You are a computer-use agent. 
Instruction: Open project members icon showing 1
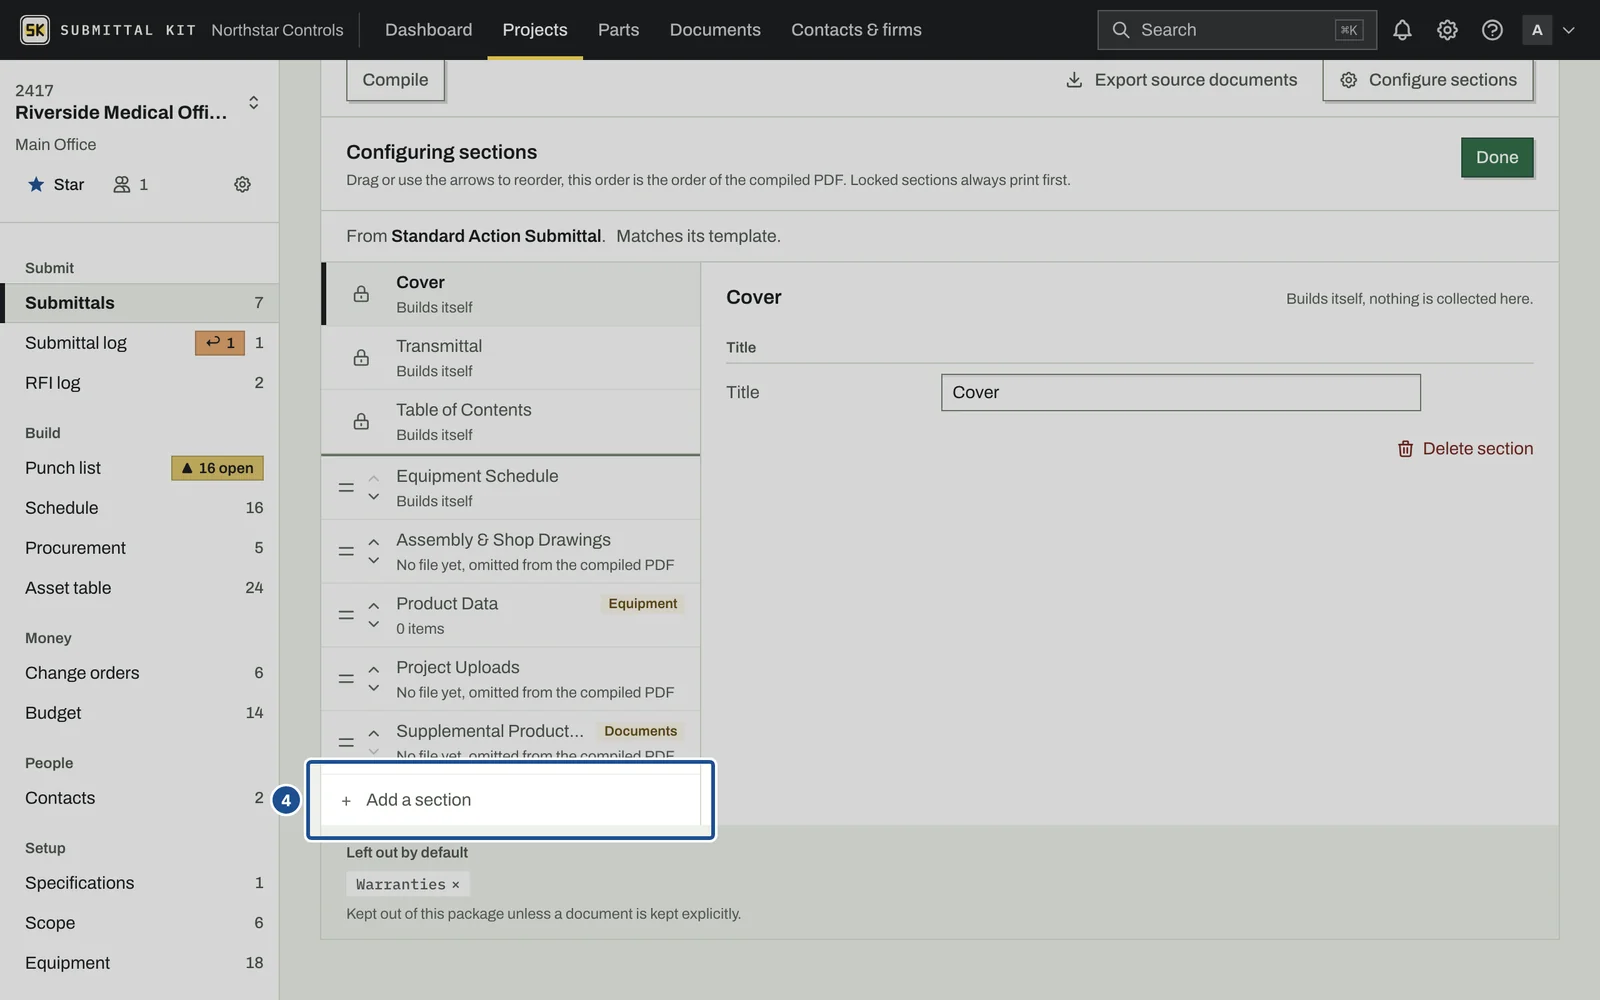tap(131, 184)
